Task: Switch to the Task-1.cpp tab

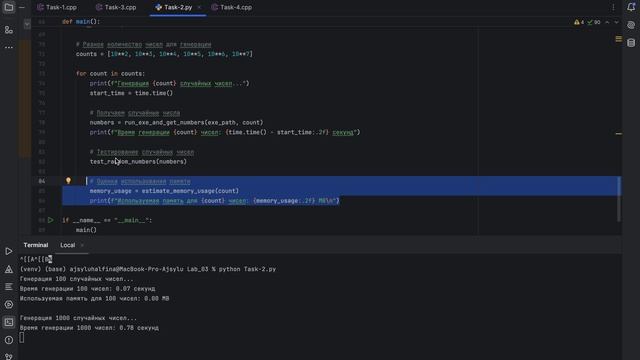Action: [x=57, y=7]
